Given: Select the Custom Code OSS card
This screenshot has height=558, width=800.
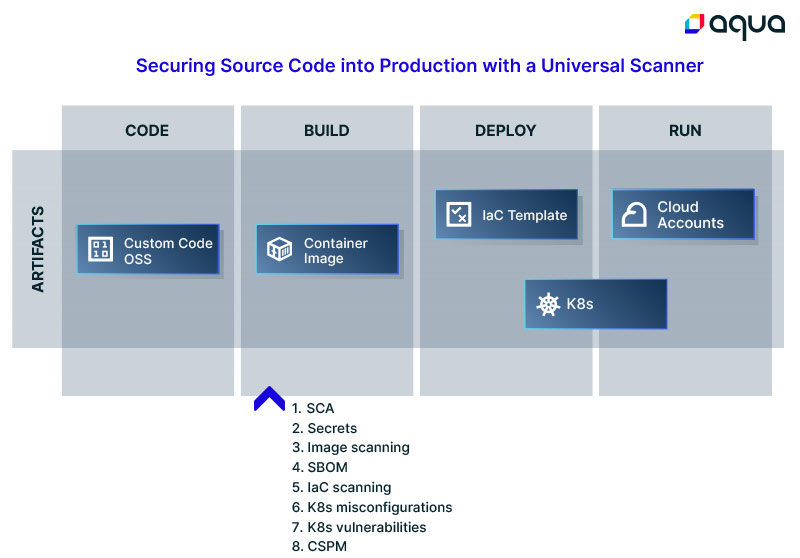Looking at the screenshot, I should point(148,249).
